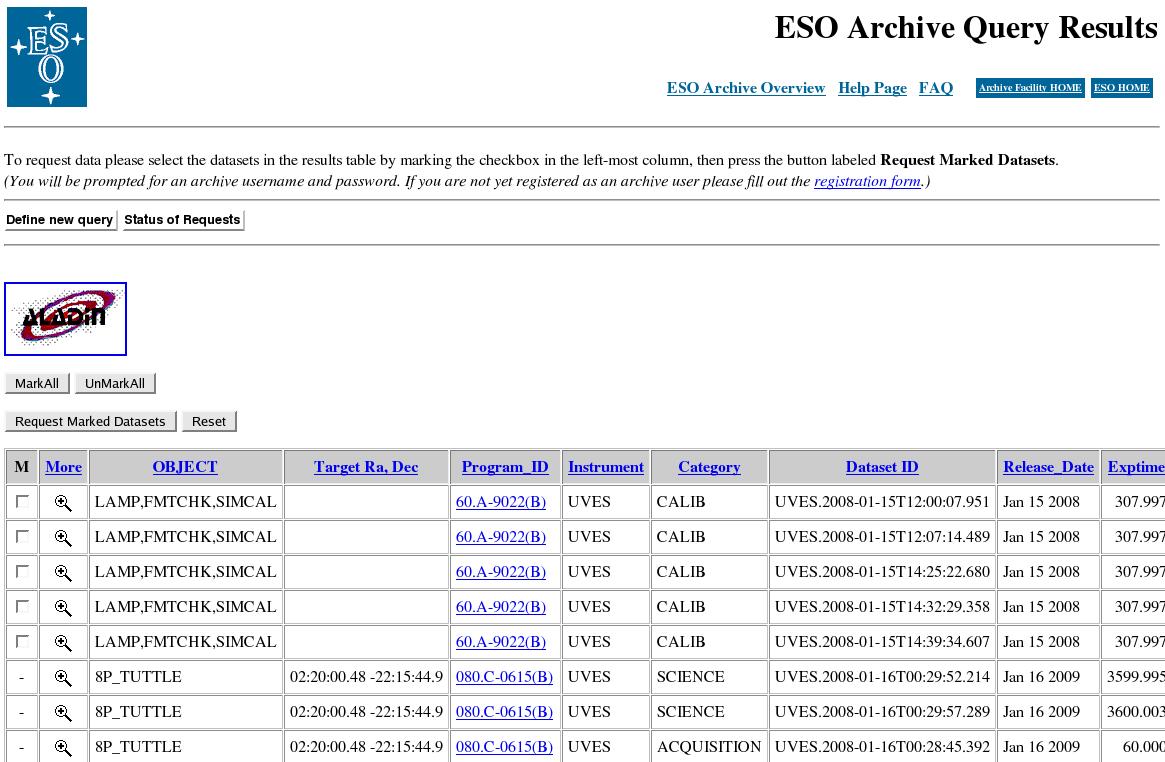Click the ESO logo in the header
This screenshot has height=762, width=1165.
tap(47, 57)
